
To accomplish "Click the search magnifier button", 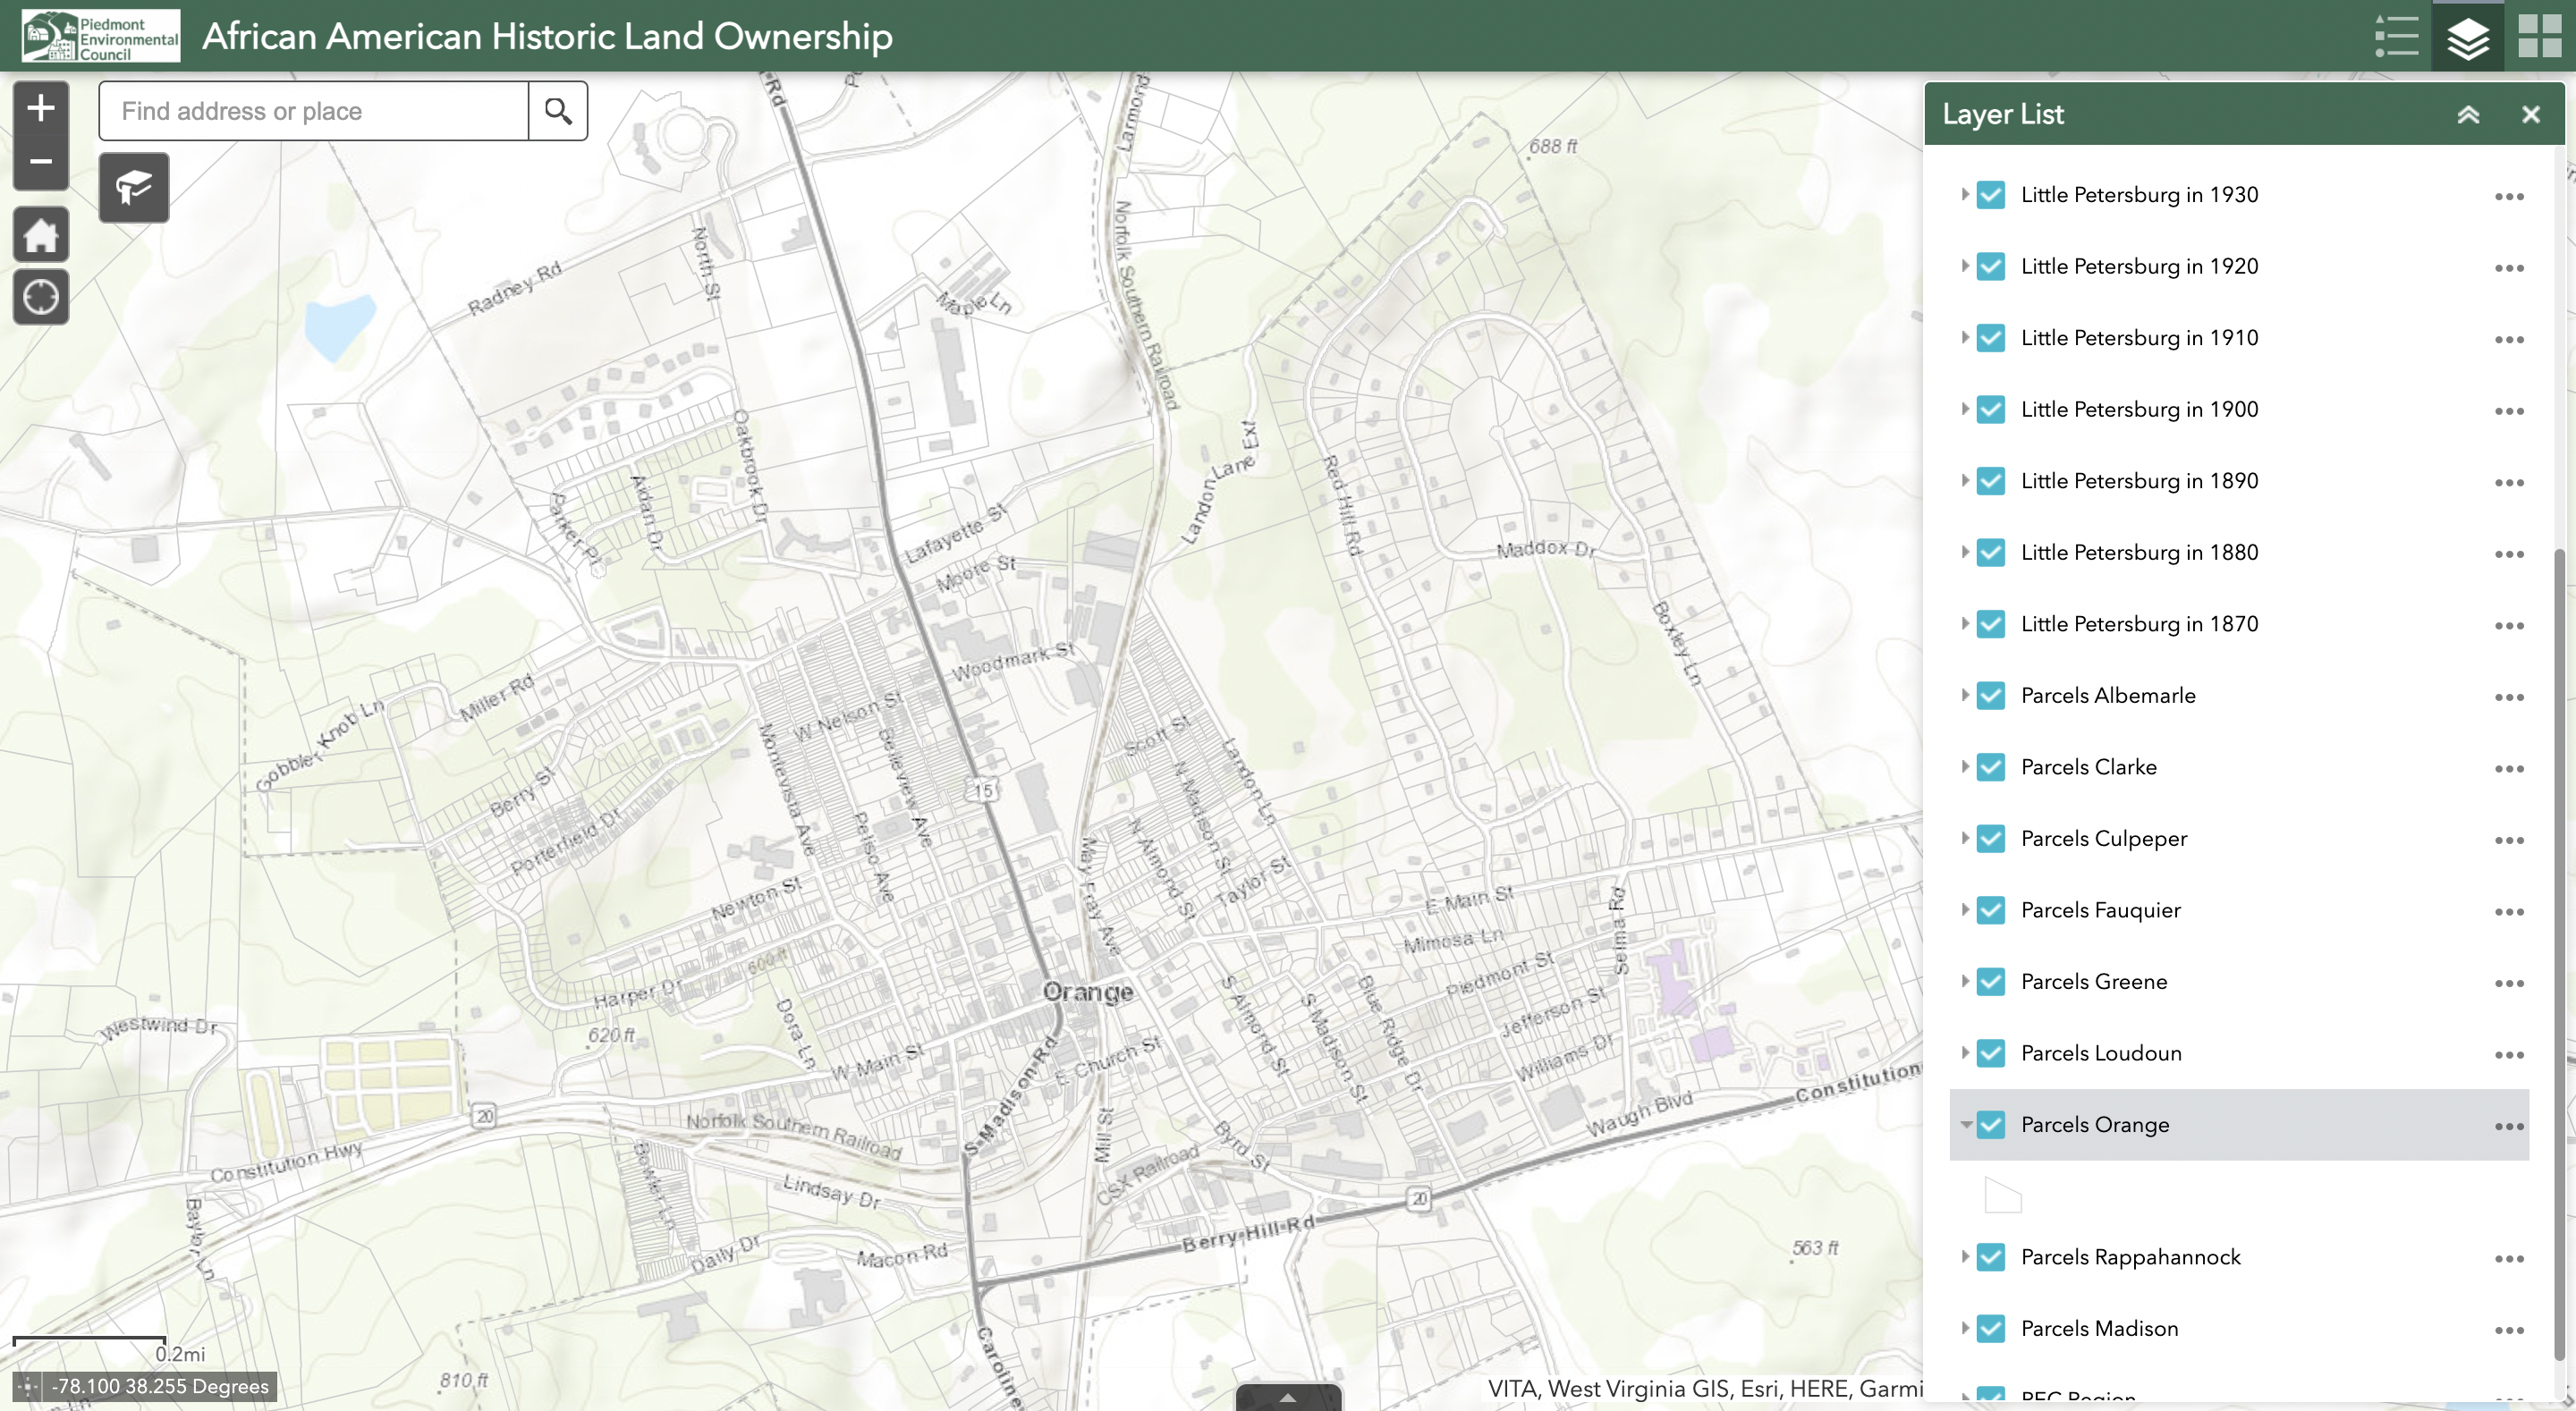I will 558,111.
